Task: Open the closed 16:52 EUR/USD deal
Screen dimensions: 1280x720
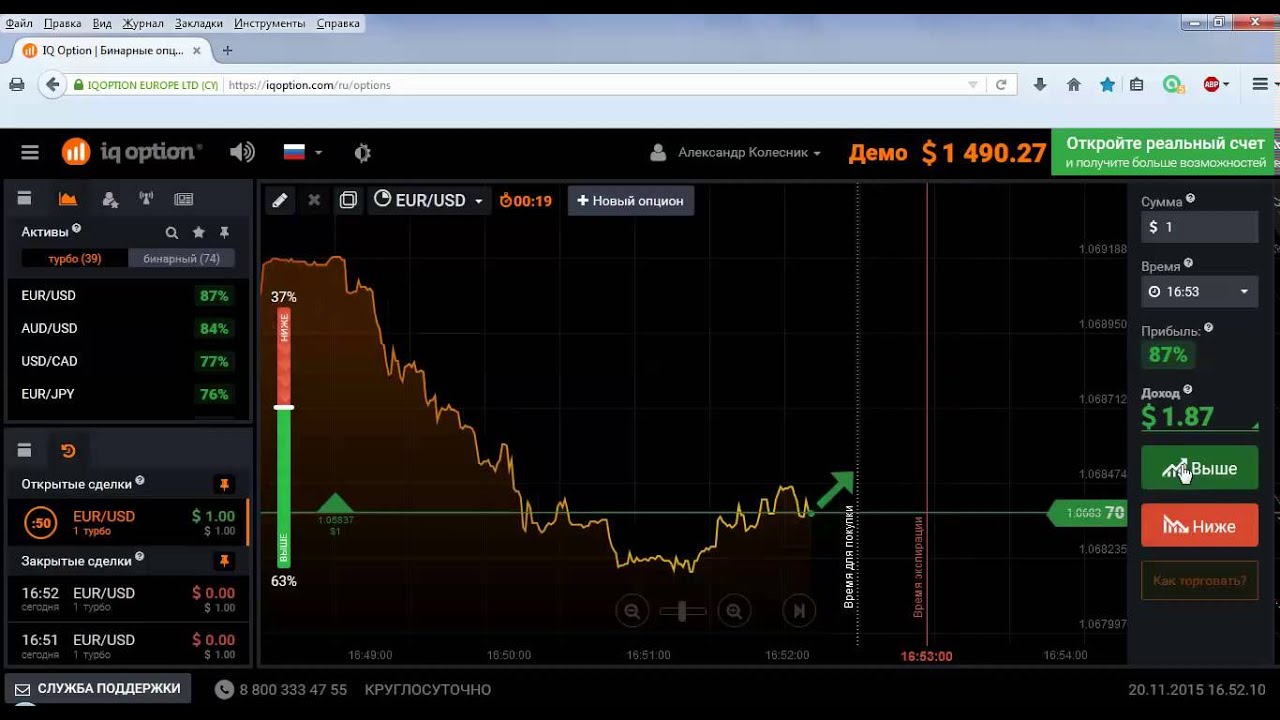Action: [x=128, y=598]
